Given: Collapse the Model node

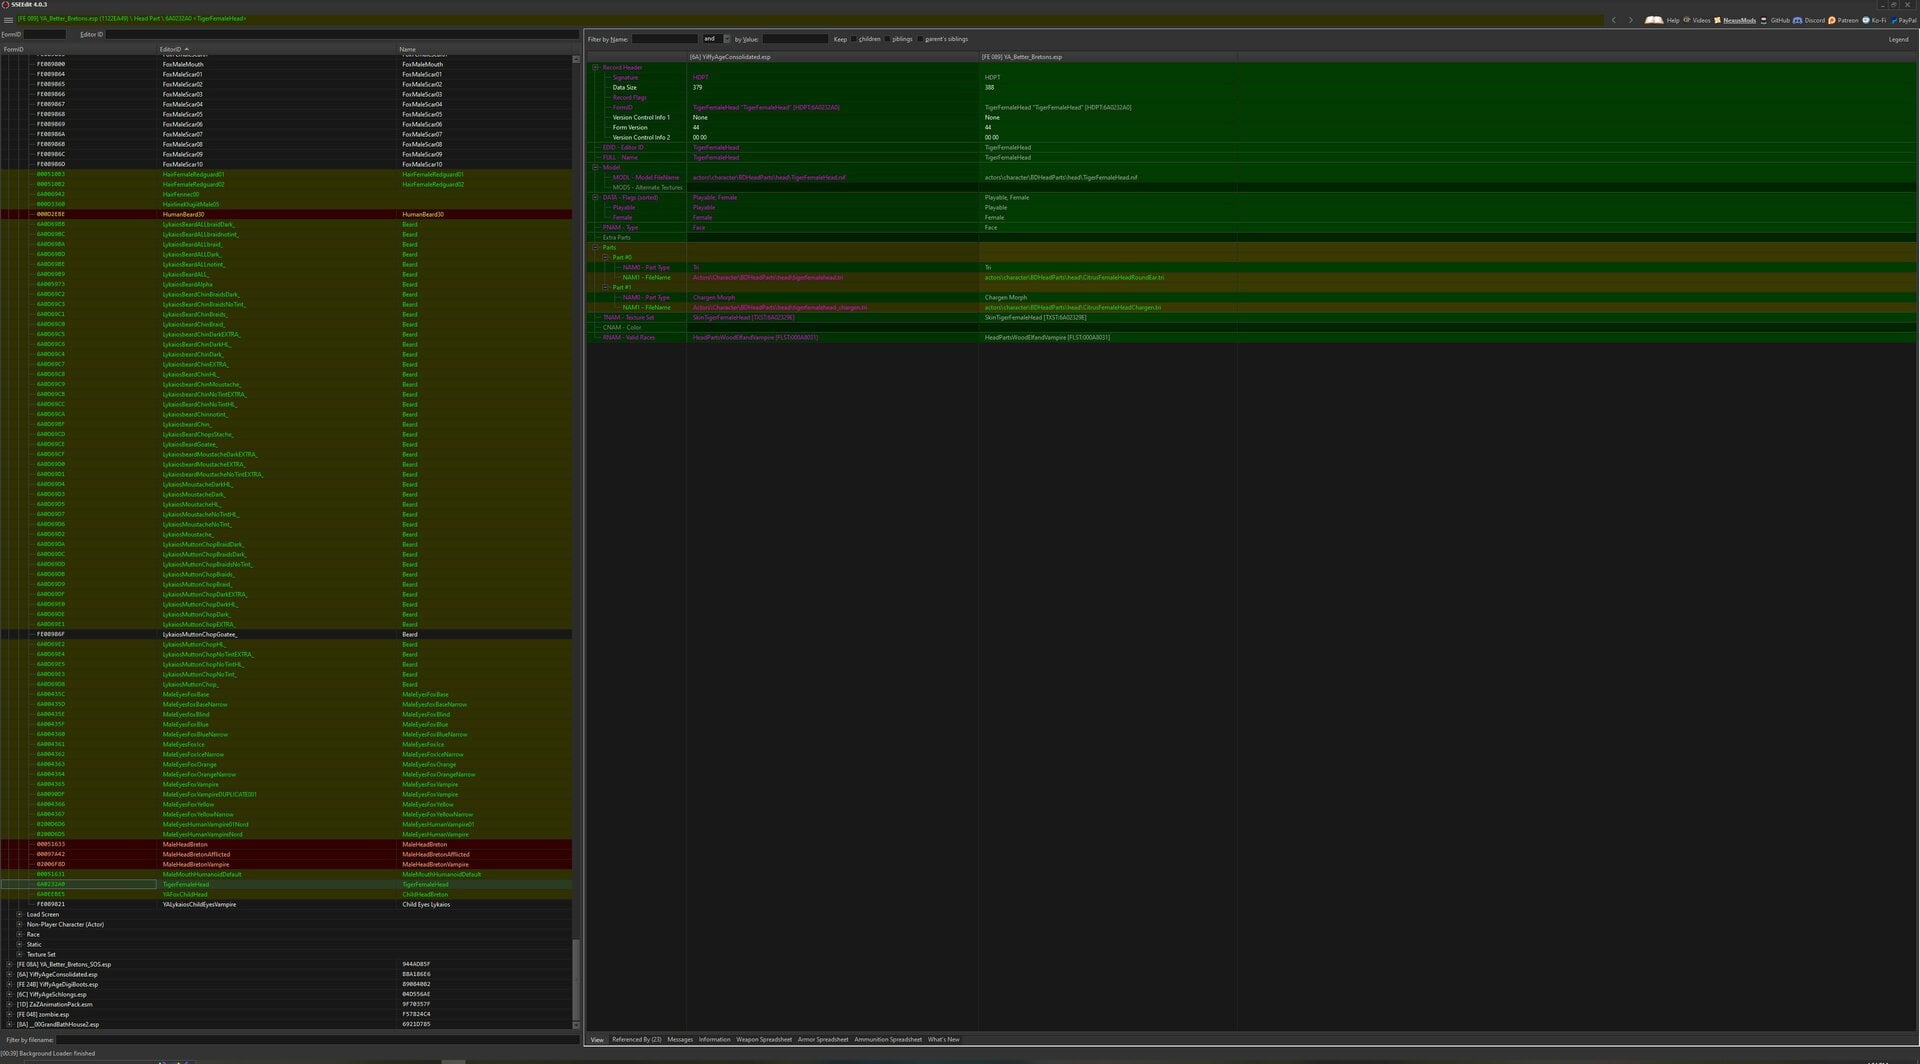Looking at the screenshot, I should click(x=596, y=167).
